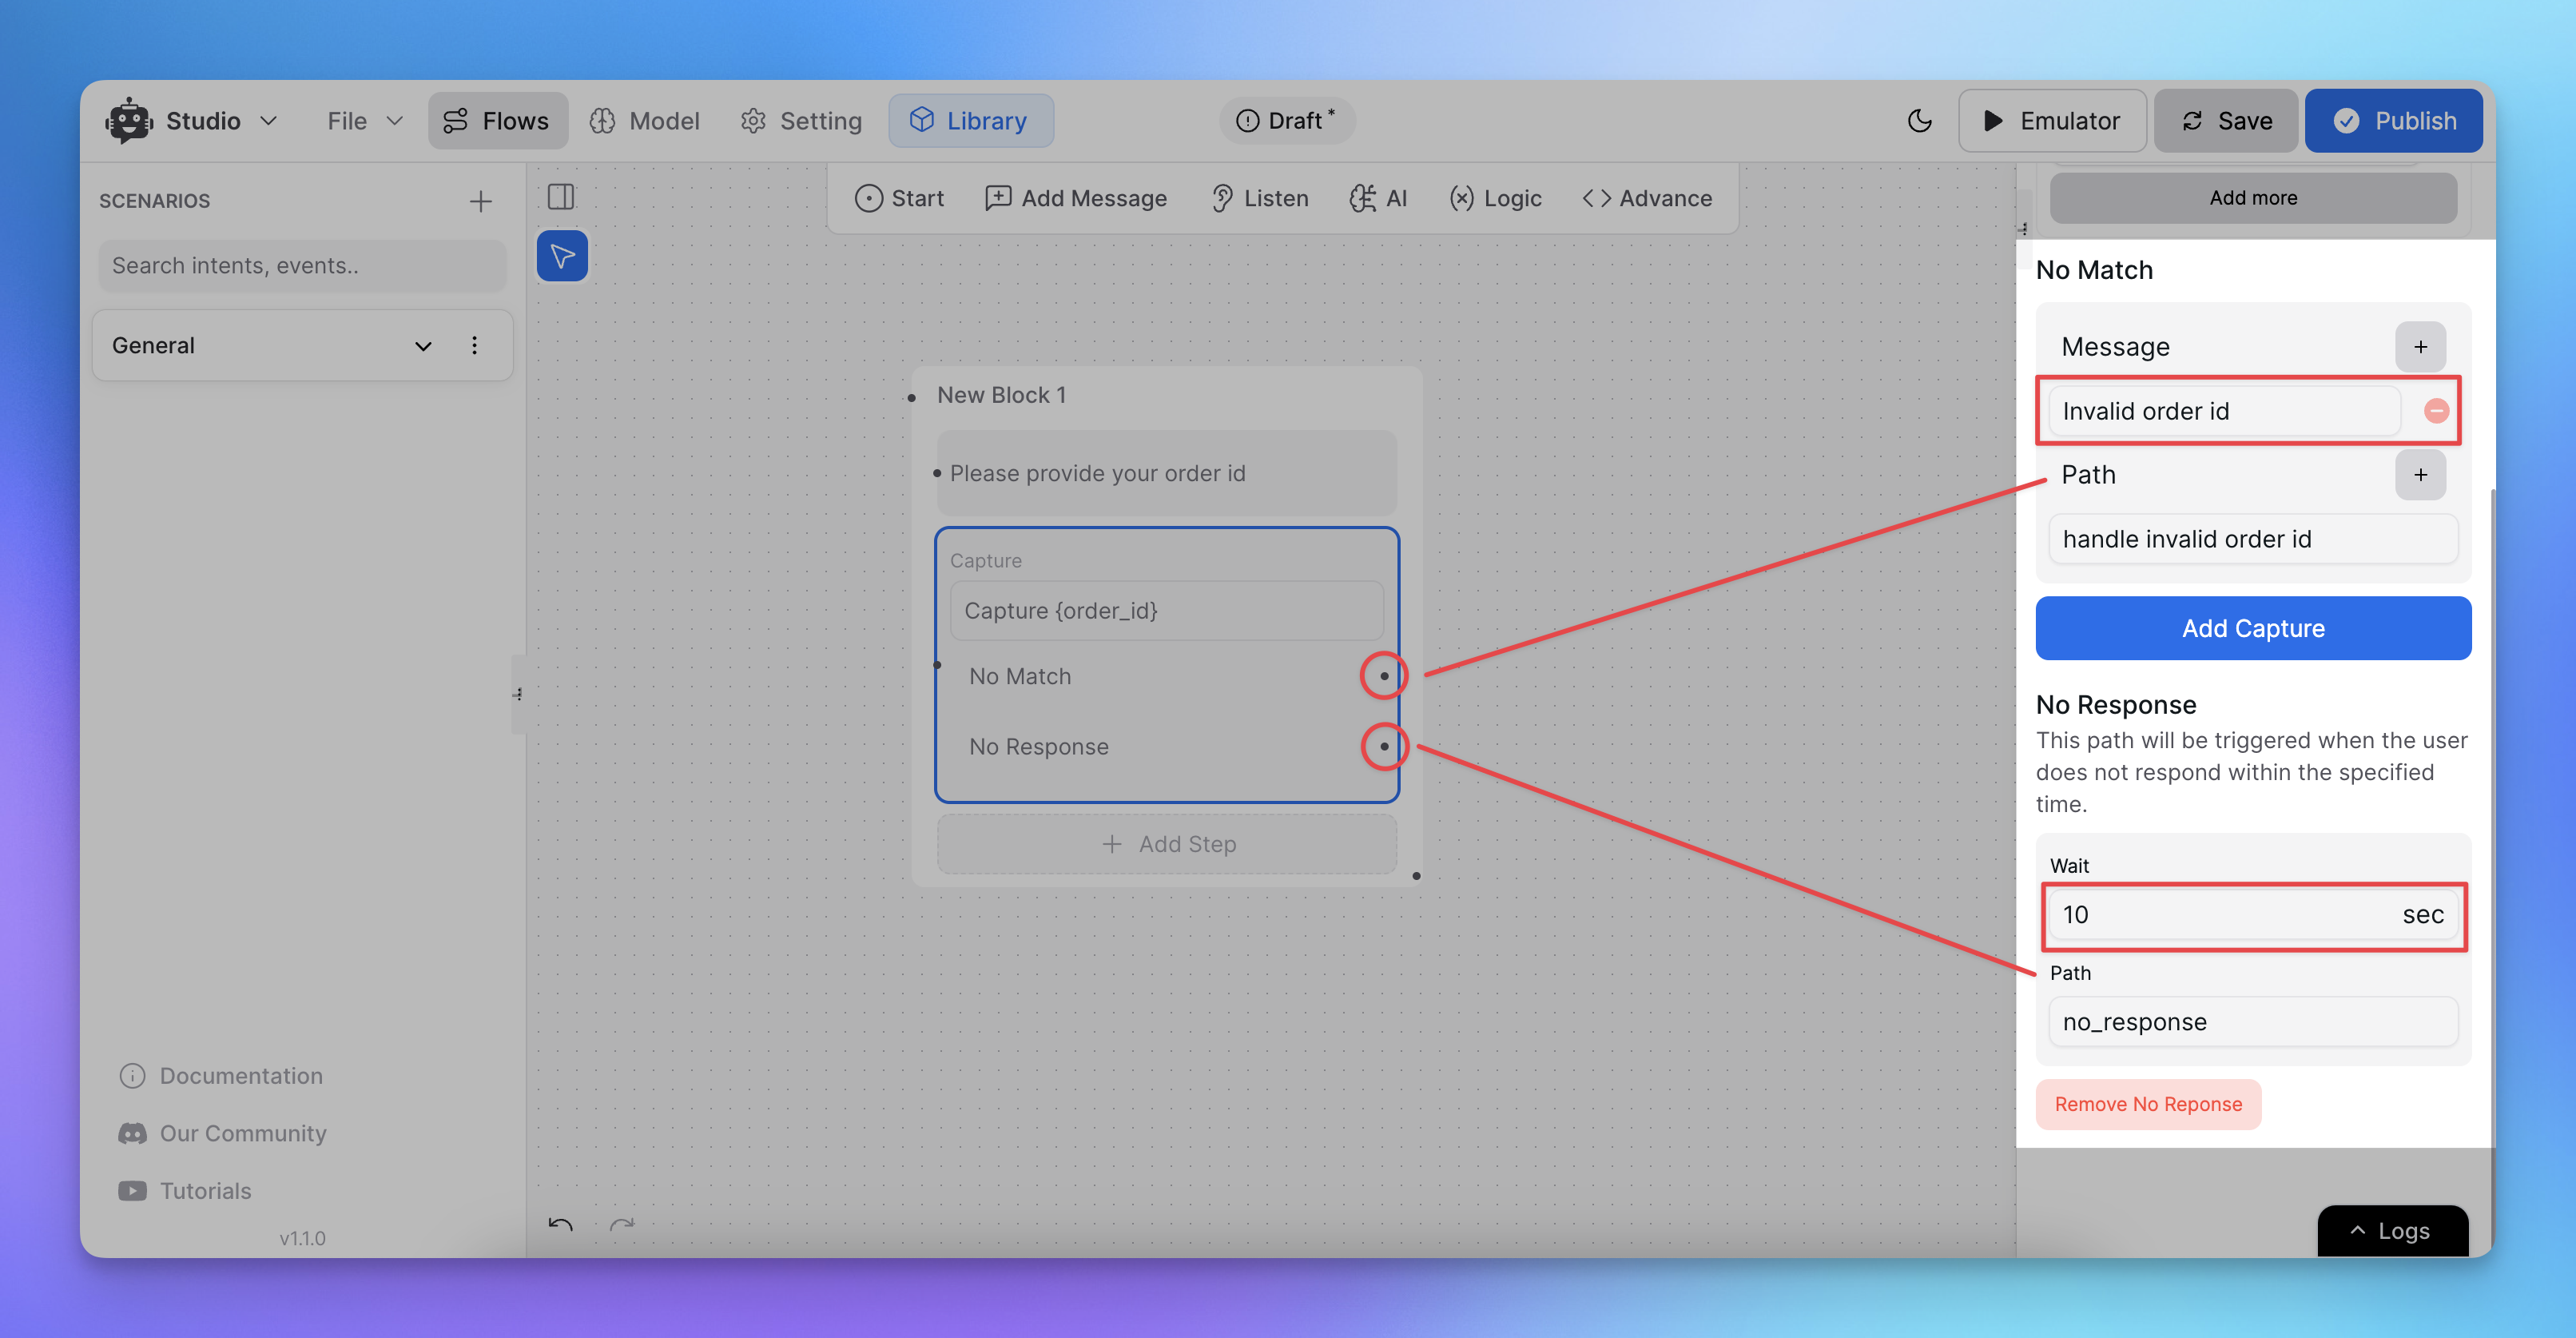Remove the Invalid order id message
This screenshot has width=2576, height=1338.
(x=2436, y=411)
